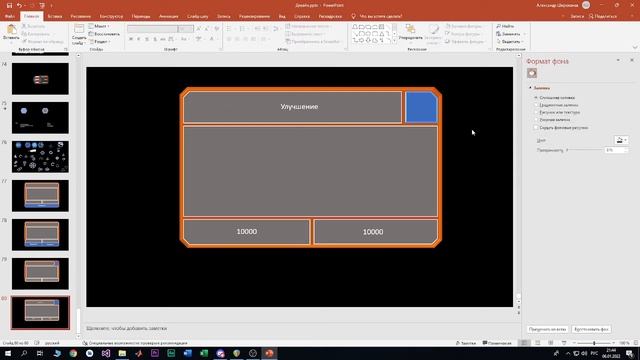Save the presentation from quick access toolbar
The image size is (640, 360).
pyautogui.click(x=9, y=5)
